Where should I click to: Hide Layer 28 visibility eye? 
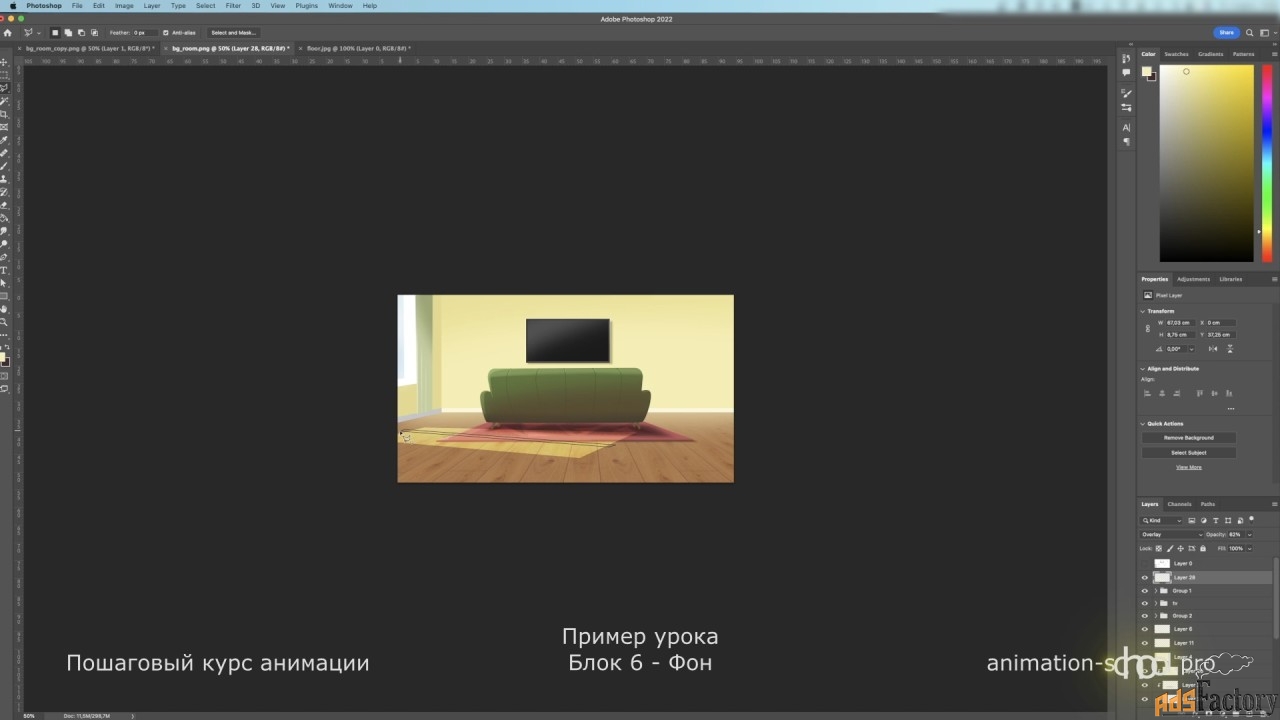click(x=1145, y=577)
